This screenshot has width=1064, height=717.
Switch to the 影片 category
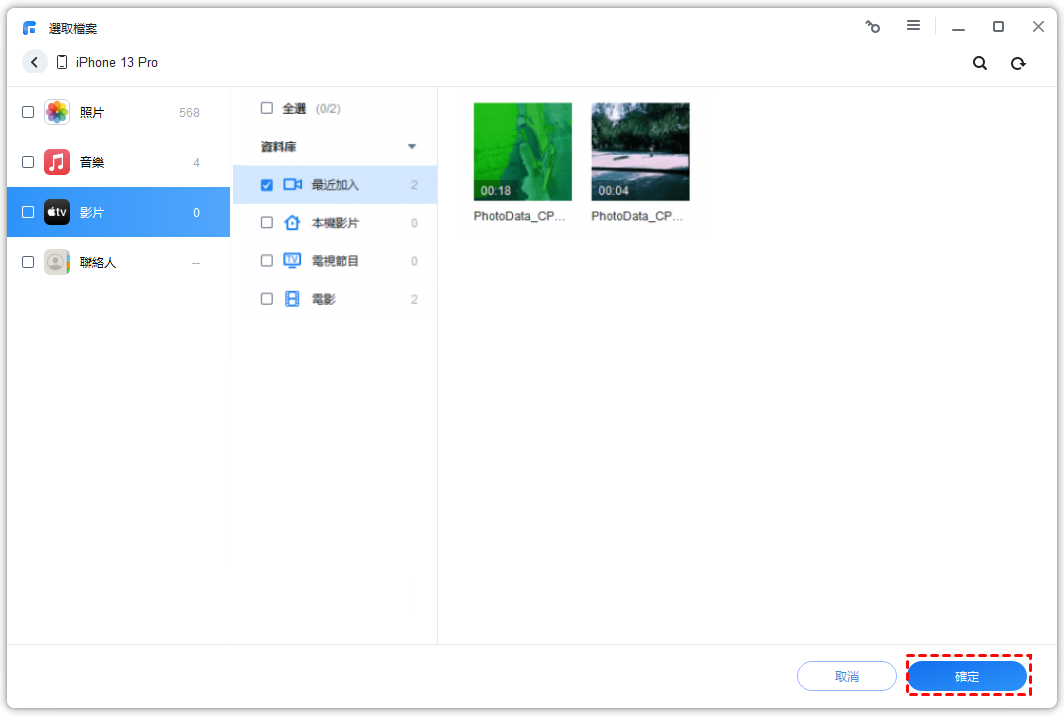92,212
